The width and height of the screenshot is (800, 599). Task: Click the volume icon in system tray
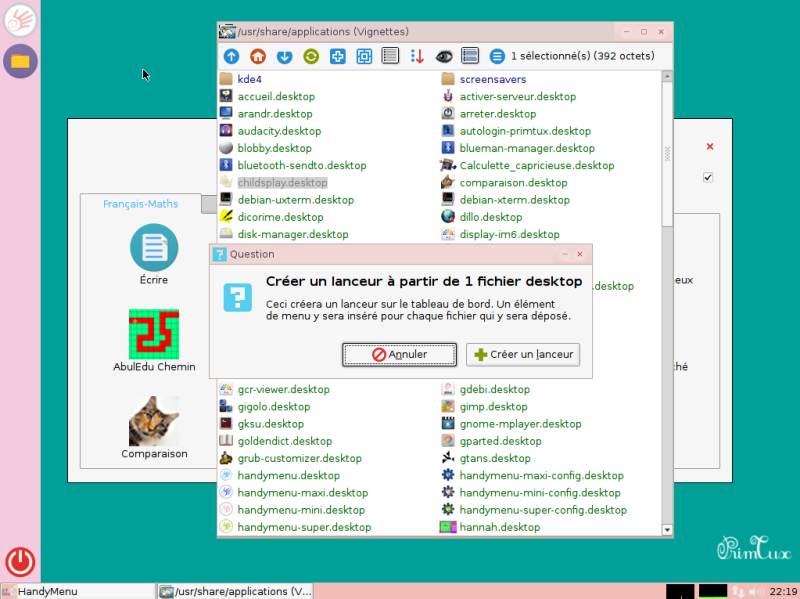coord(756,592)
